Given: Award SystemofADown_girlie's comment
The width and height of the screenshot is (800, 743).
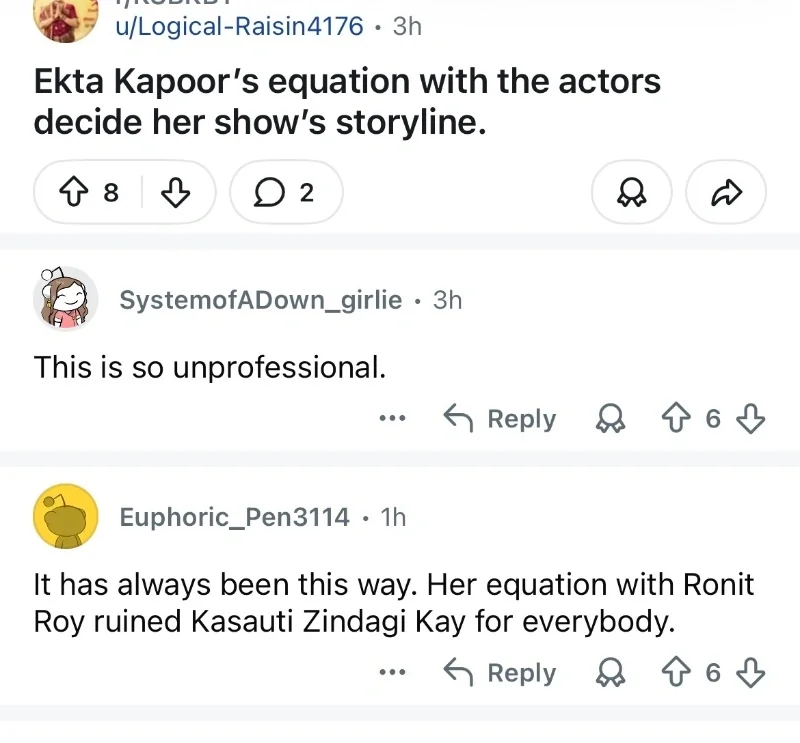Looking at the screenshot, I should point(610,418).
